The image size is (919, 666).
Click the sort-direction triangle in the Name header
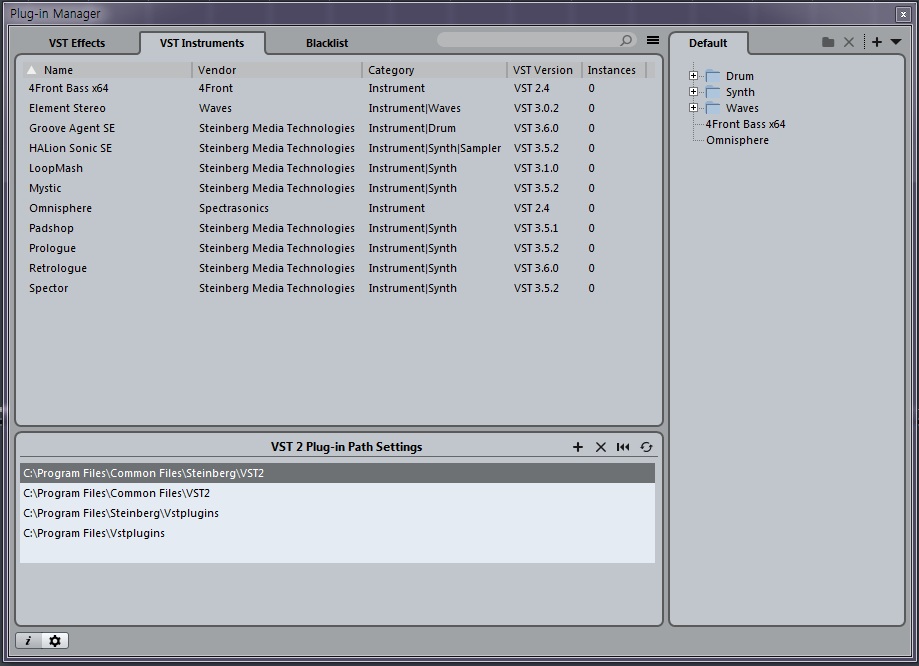coord(32,70)
